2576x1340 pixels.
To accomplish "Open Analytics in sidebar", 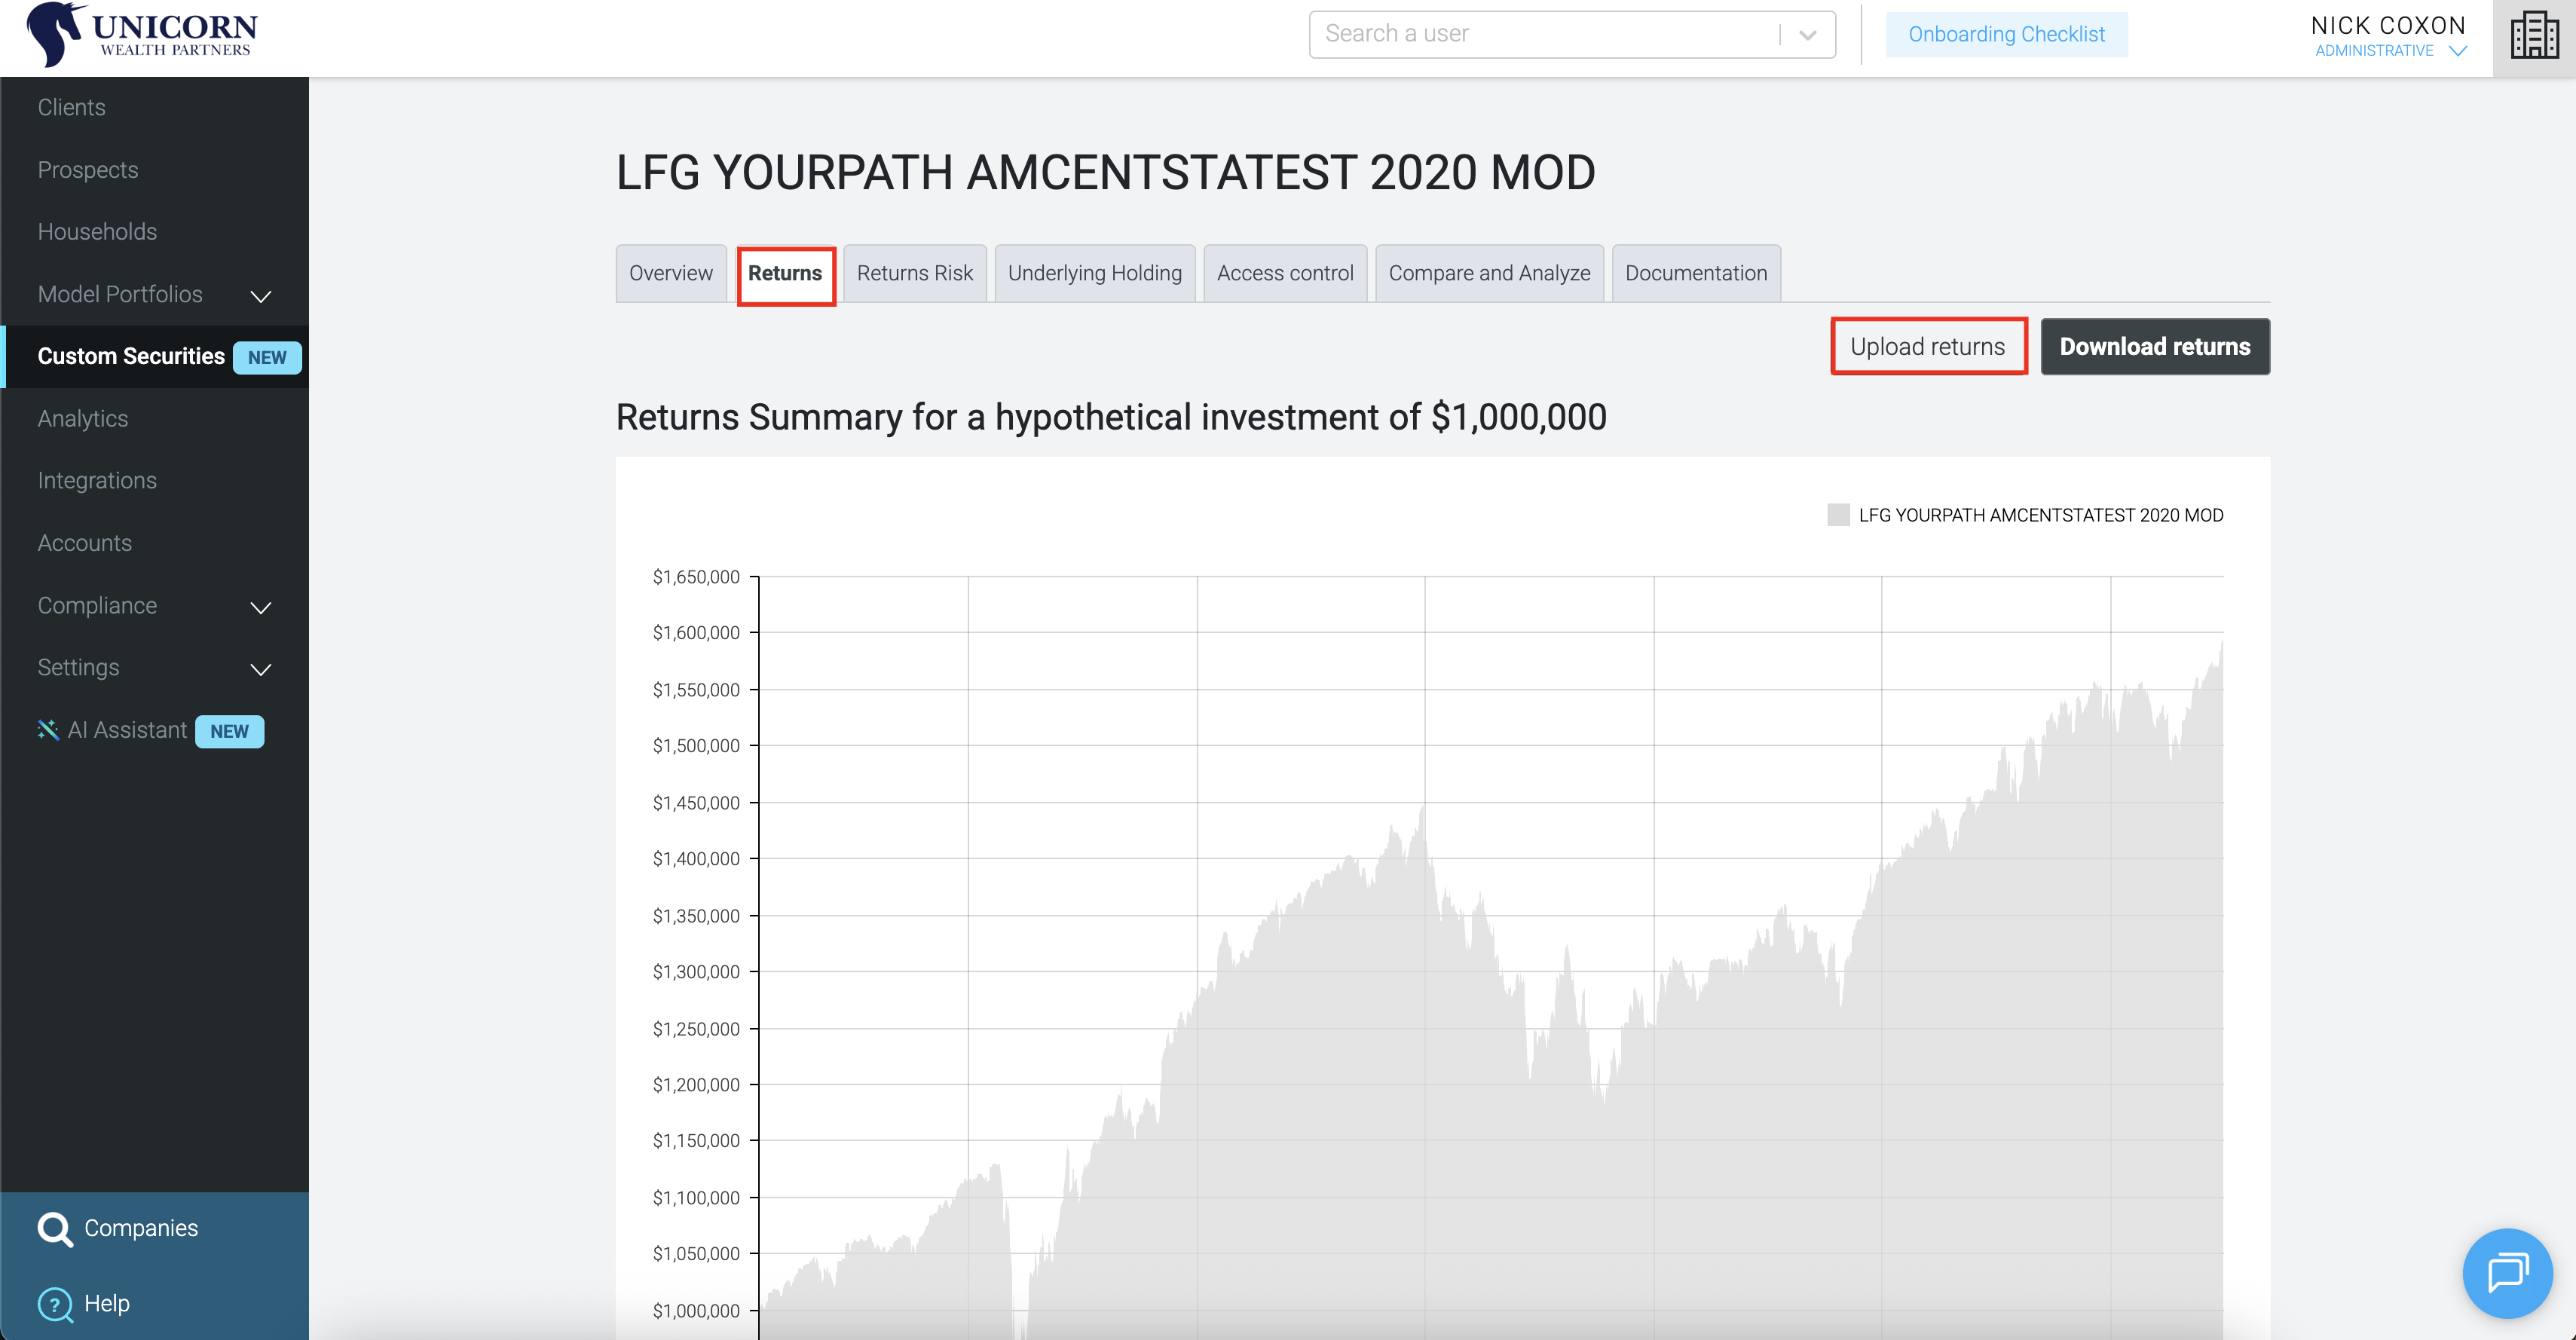I will (83, 419).
